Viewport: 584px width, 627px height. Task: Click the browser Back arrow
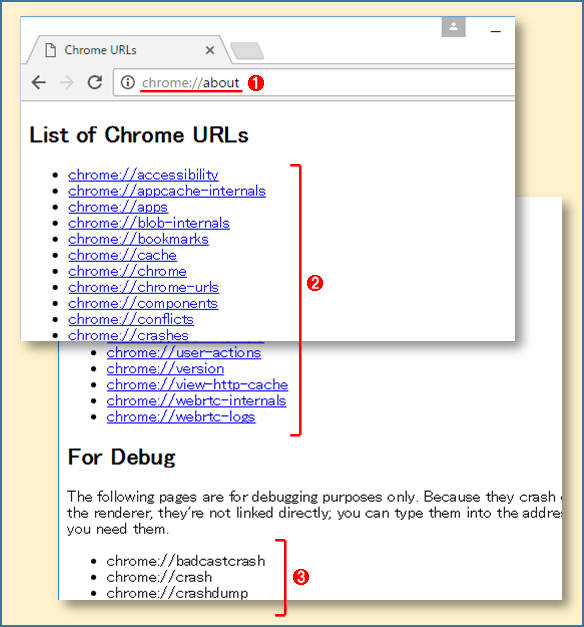pyautogui.click(x=39, y=82)
